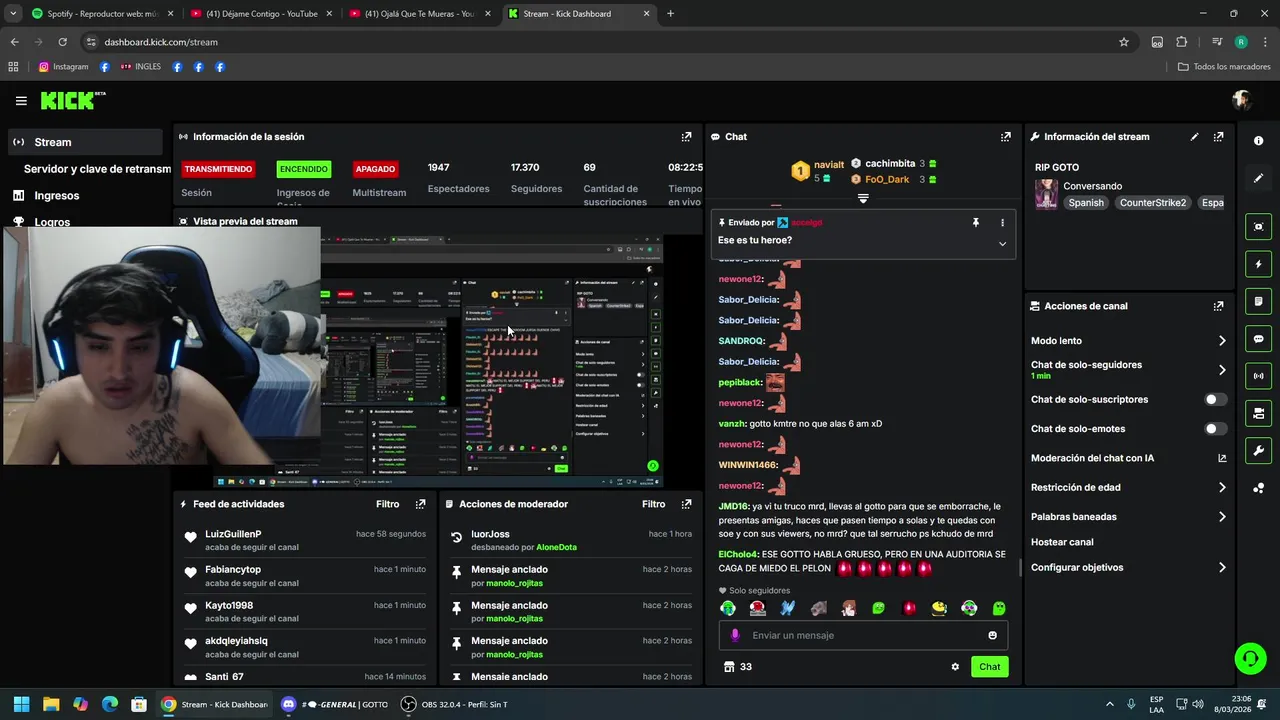Pop out the Acciones de canal panel
1280x720 pixels.
1218,306
